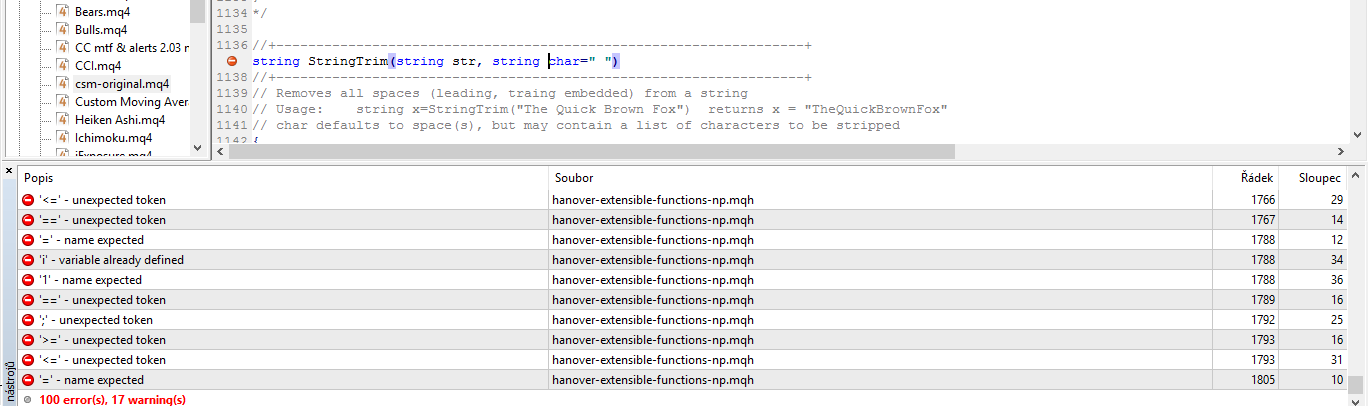
Task: Click the CCI.mq4 file icon
Action: pyautogui.click(x=62, y=65)
